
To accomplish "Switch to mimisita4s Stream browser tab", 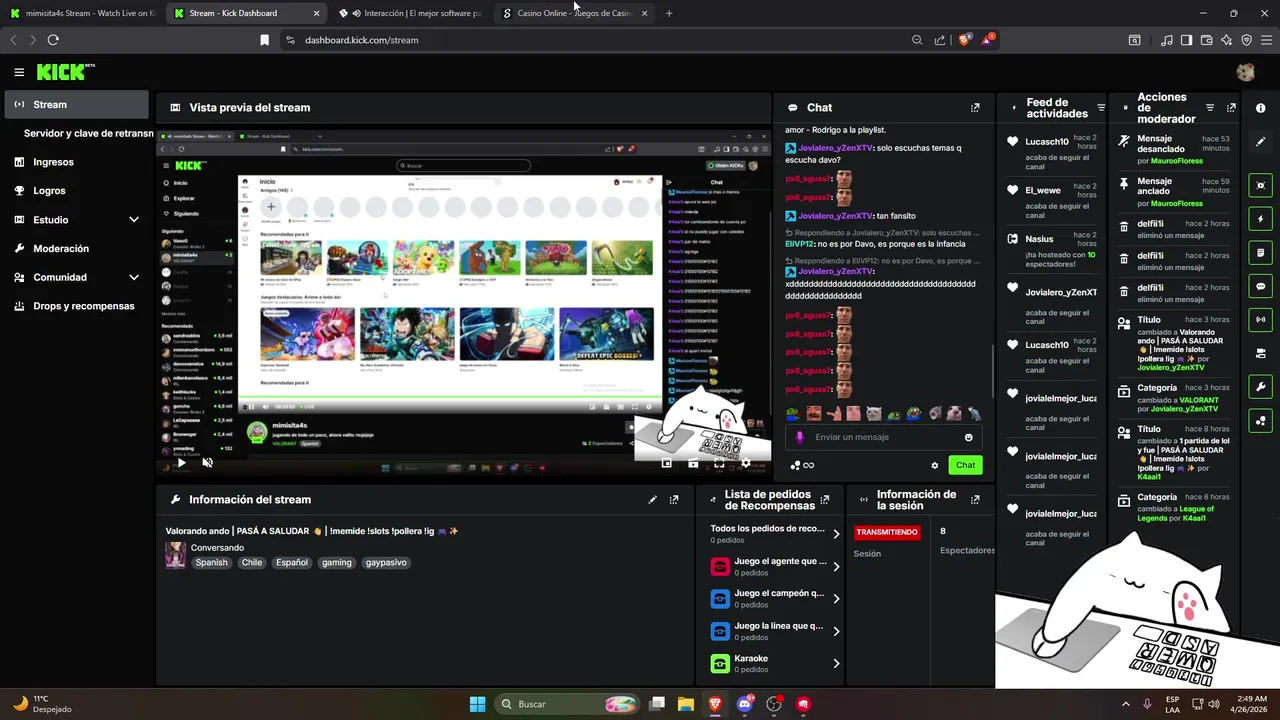I will tap(82, 13).
